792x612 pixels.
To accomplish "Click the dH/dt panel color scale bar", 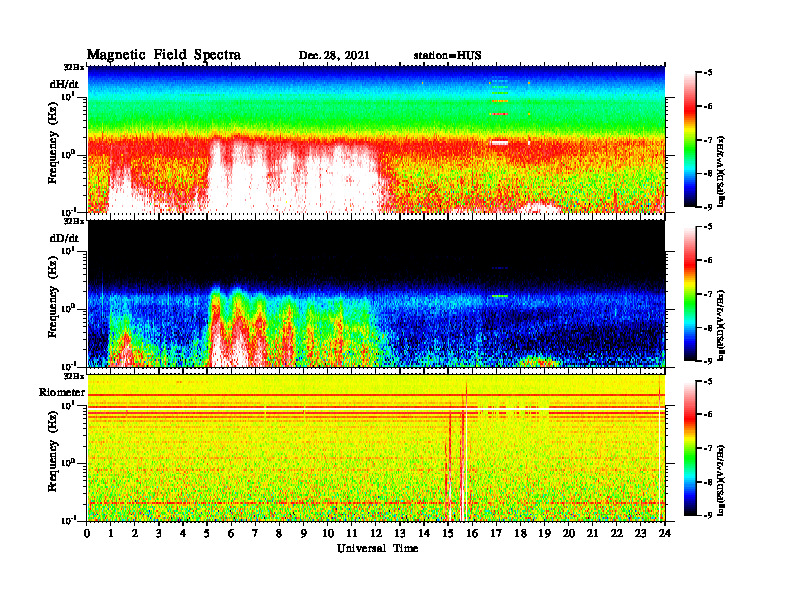I will pyautogui.click(x=690, y=140).
